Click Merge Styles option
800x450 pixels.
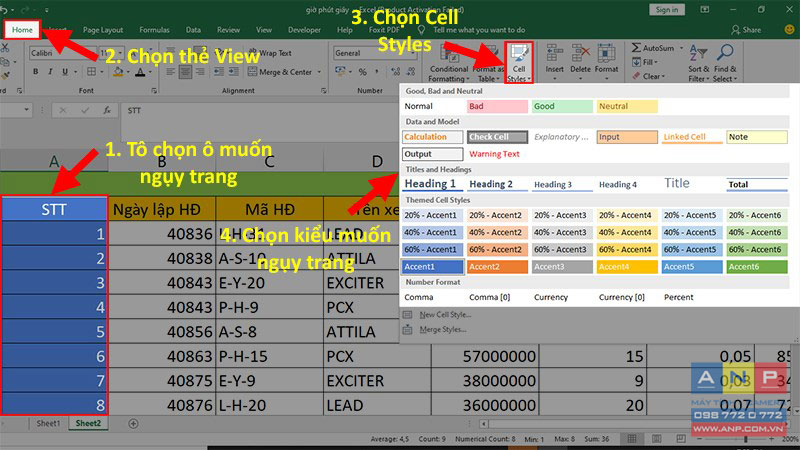(442, 330)
